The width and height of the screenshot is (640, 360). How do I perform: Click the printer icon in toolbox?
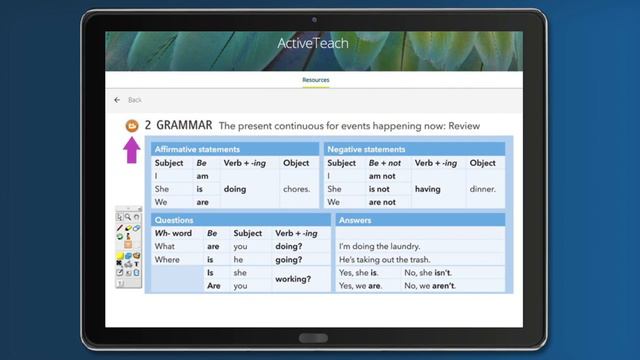(128, 264)
